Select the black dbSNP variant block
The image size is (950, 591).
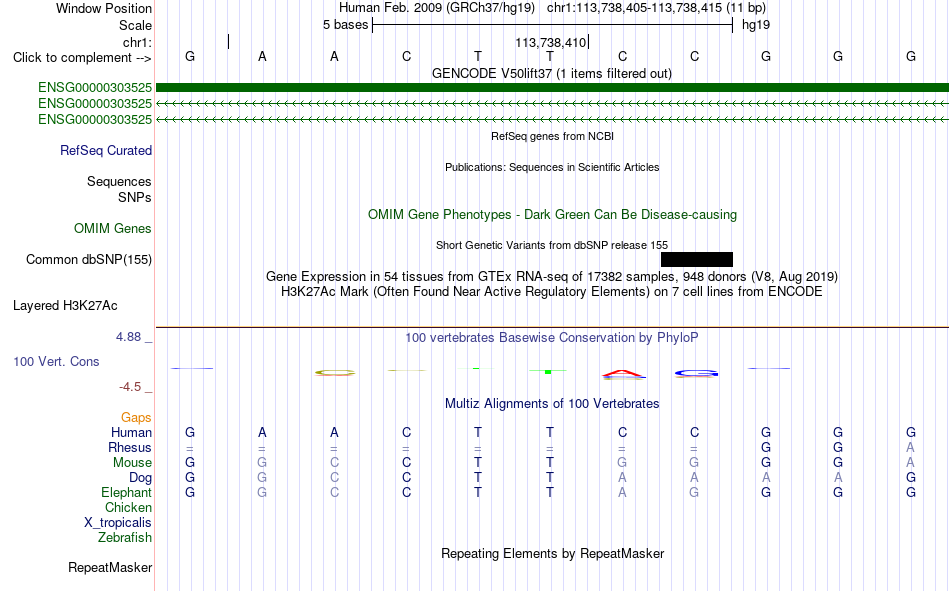click(x=697, y=259)
